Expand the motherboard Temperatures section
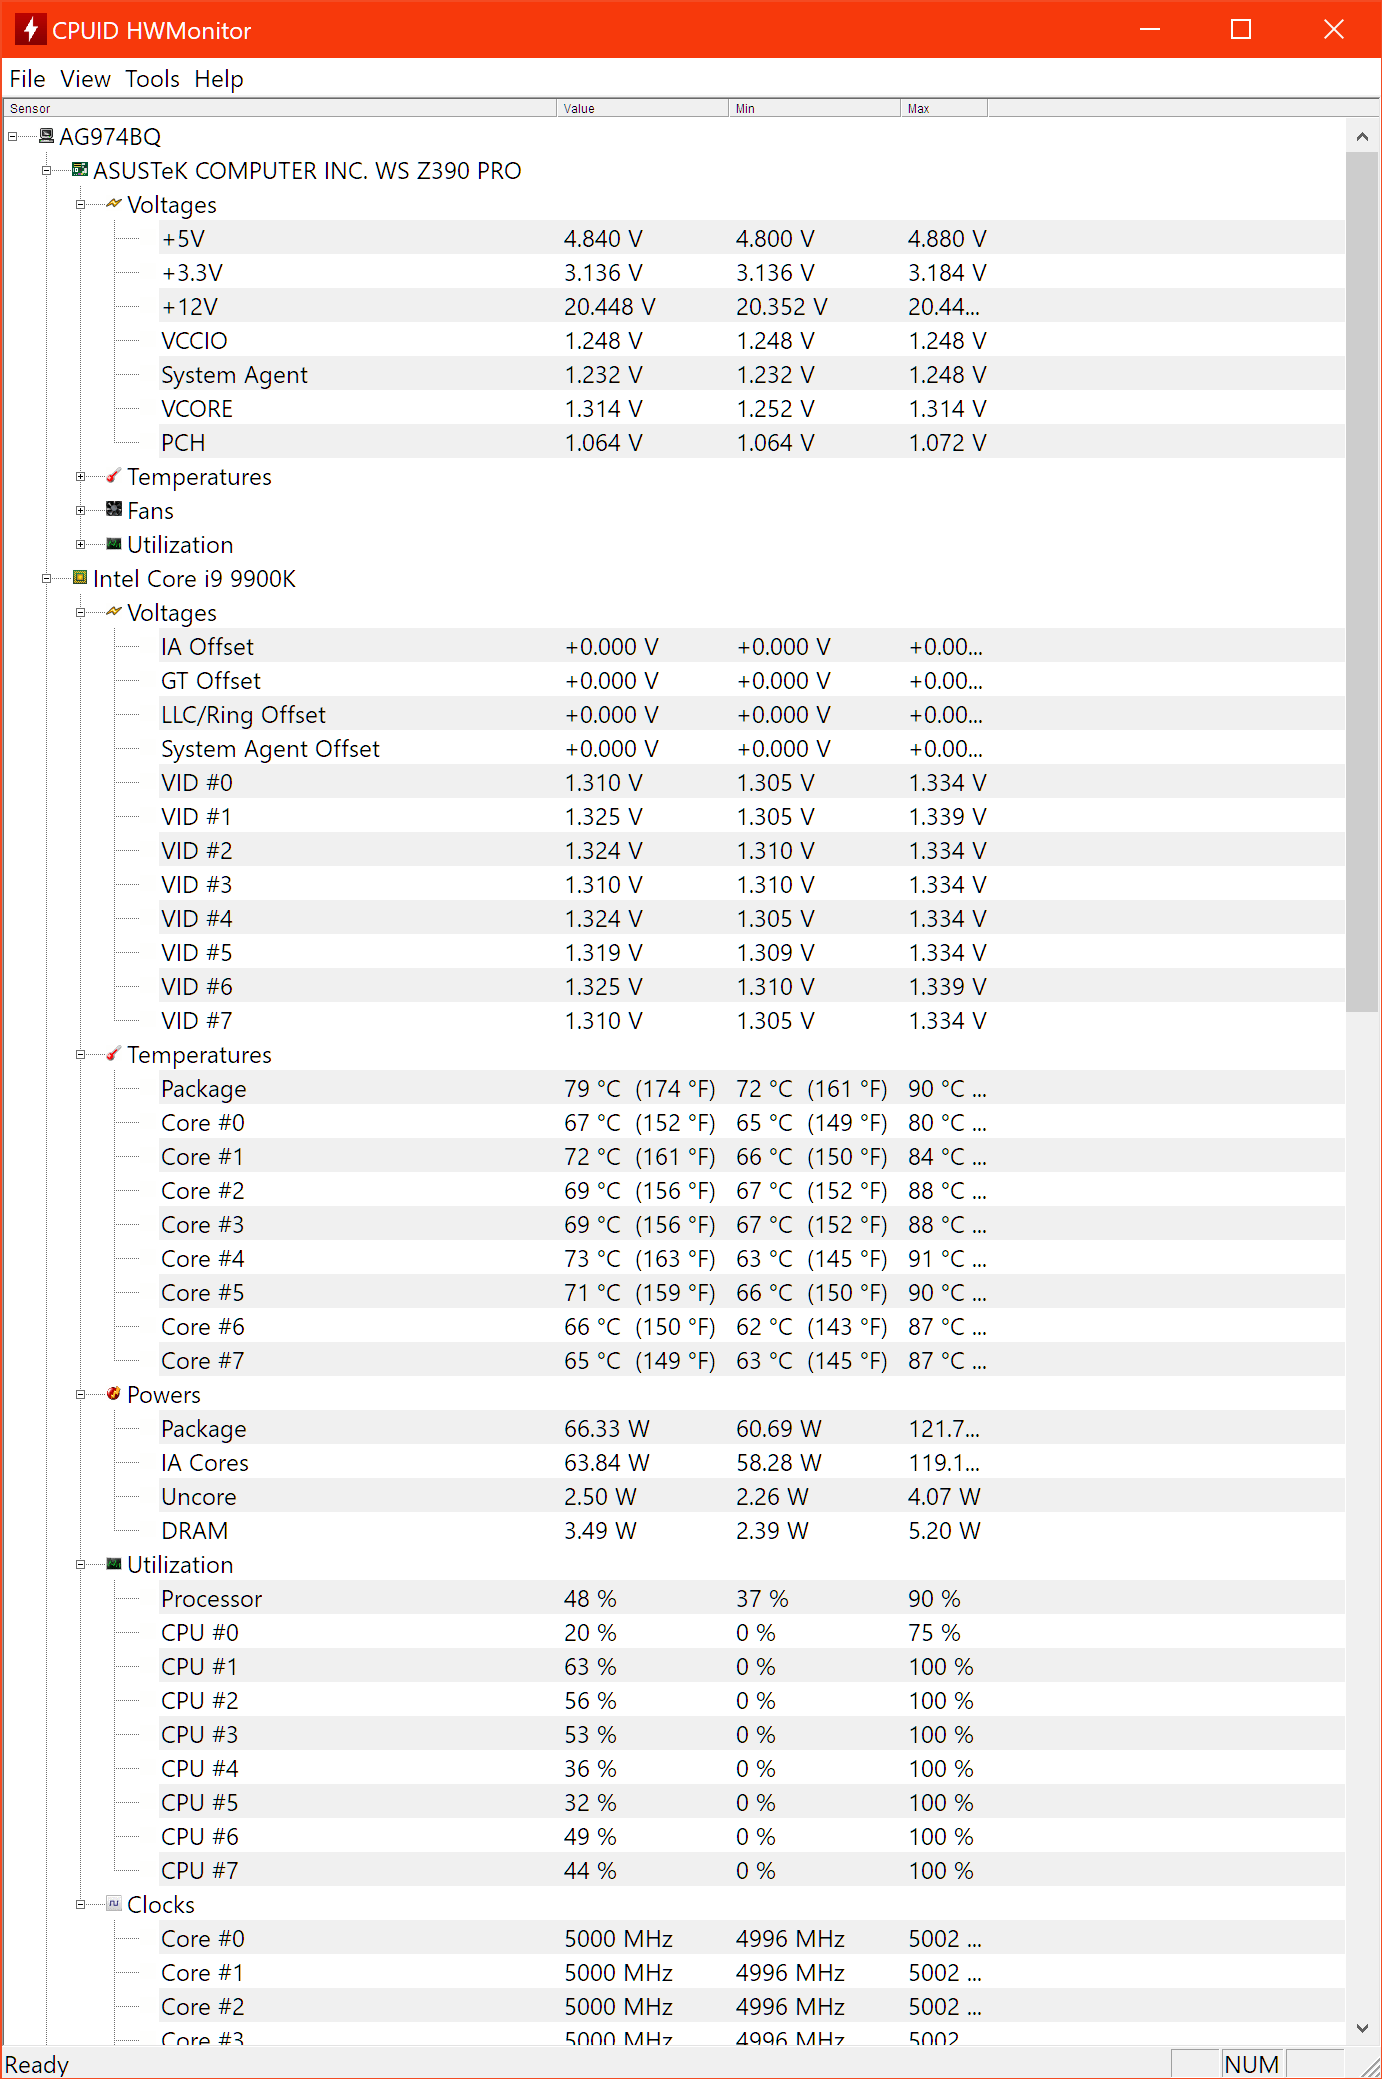1382x2079 pixels. pos(80,476)
